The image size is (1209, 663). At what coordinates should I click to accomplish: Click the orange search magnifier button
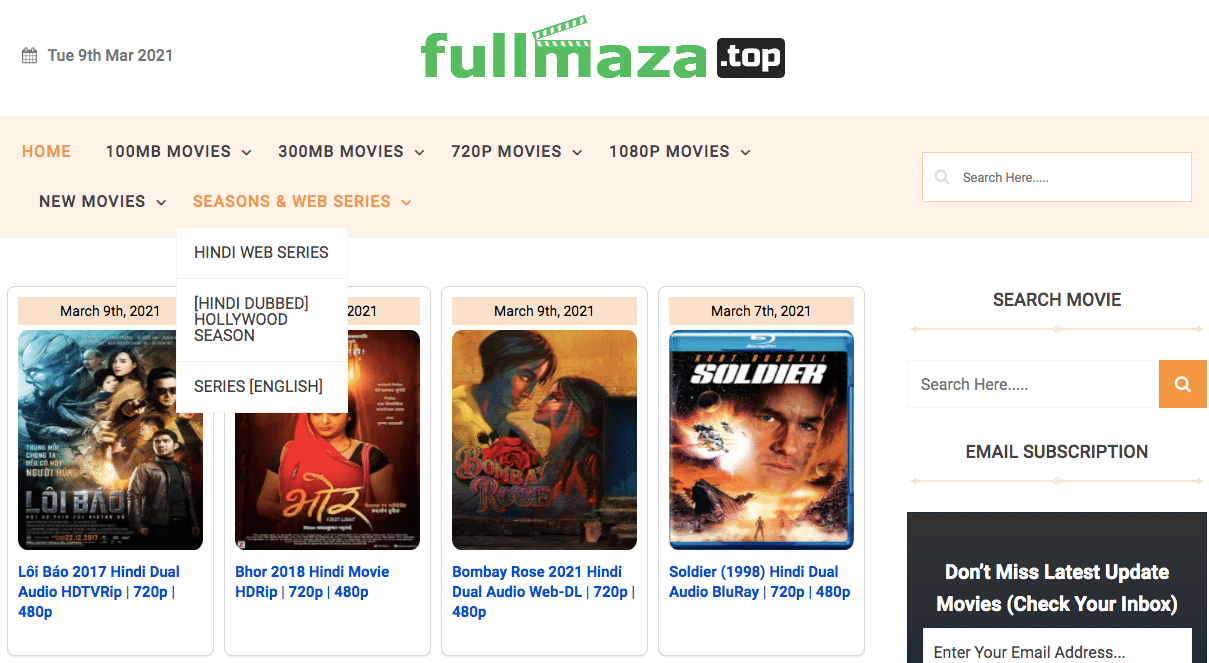point(1182,384)
